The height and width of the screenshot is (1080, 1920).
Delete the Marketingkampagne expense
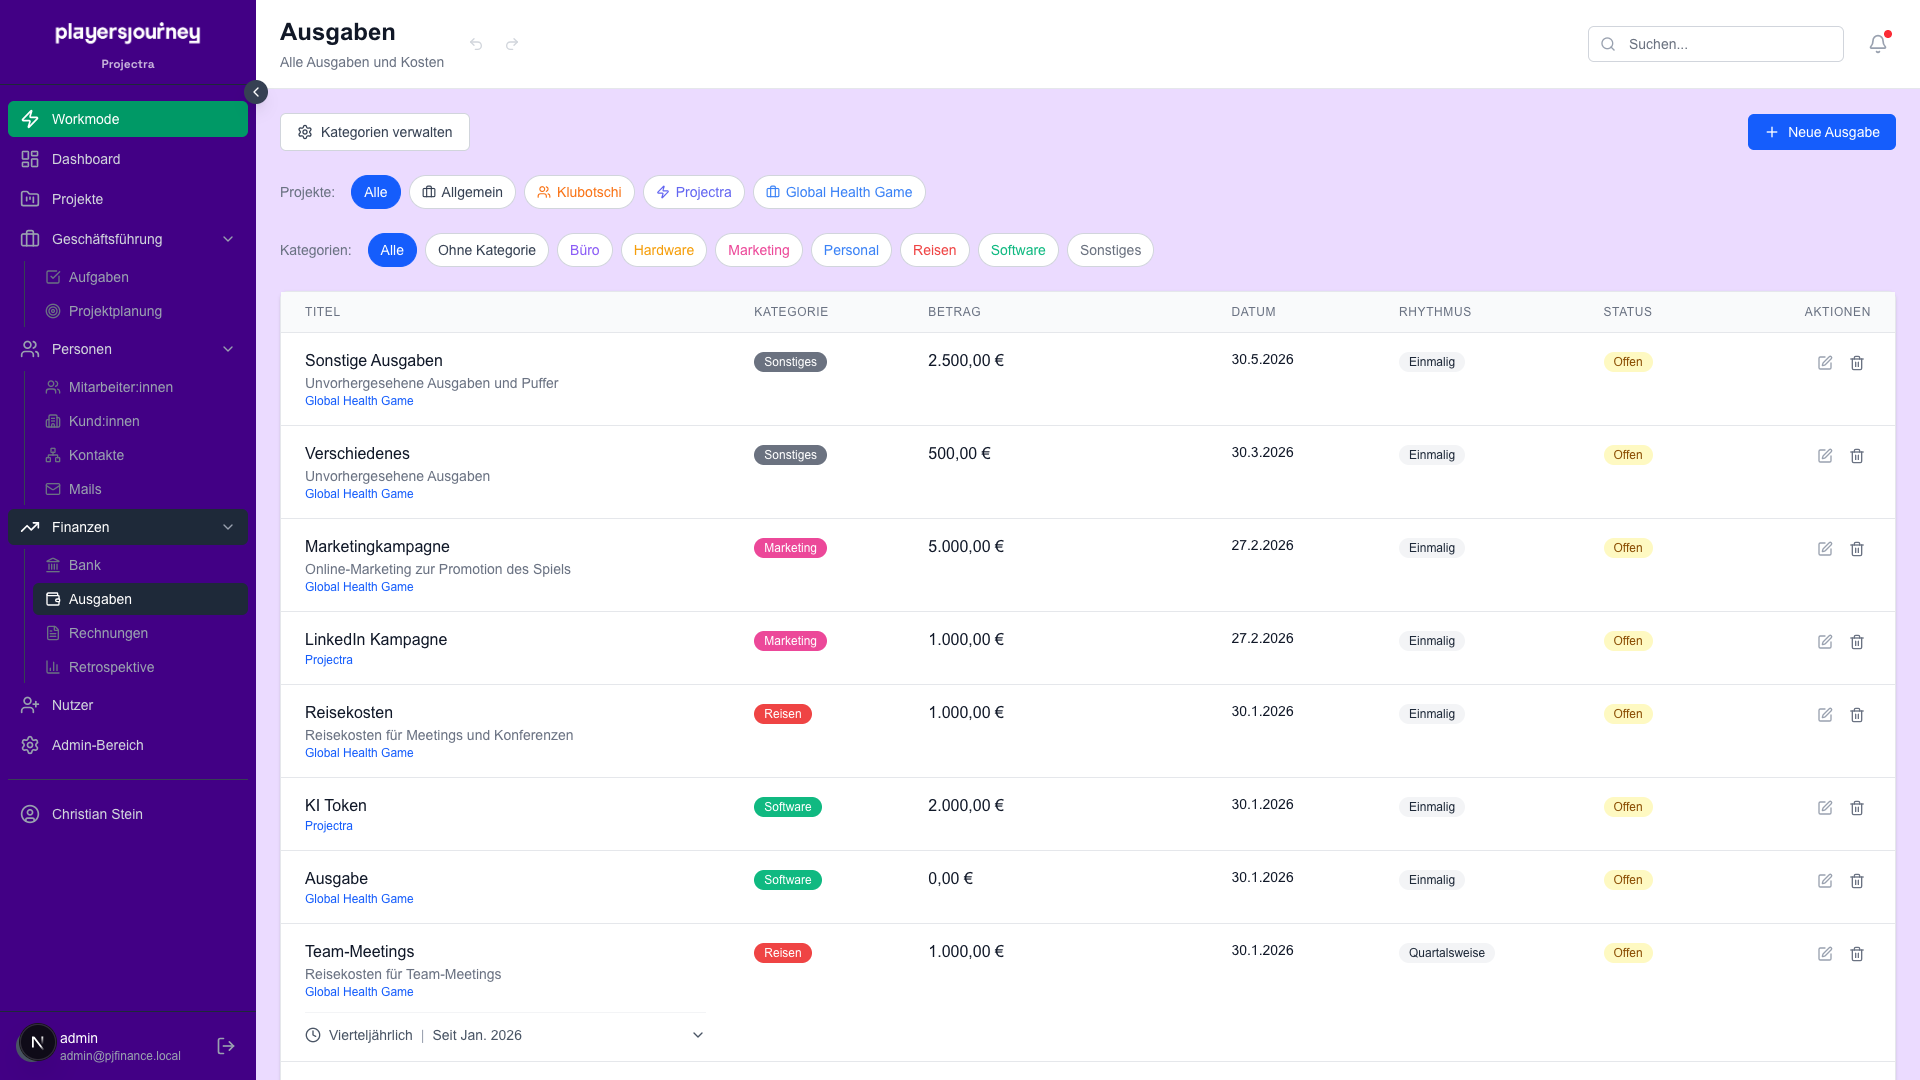coord(1856,549)
